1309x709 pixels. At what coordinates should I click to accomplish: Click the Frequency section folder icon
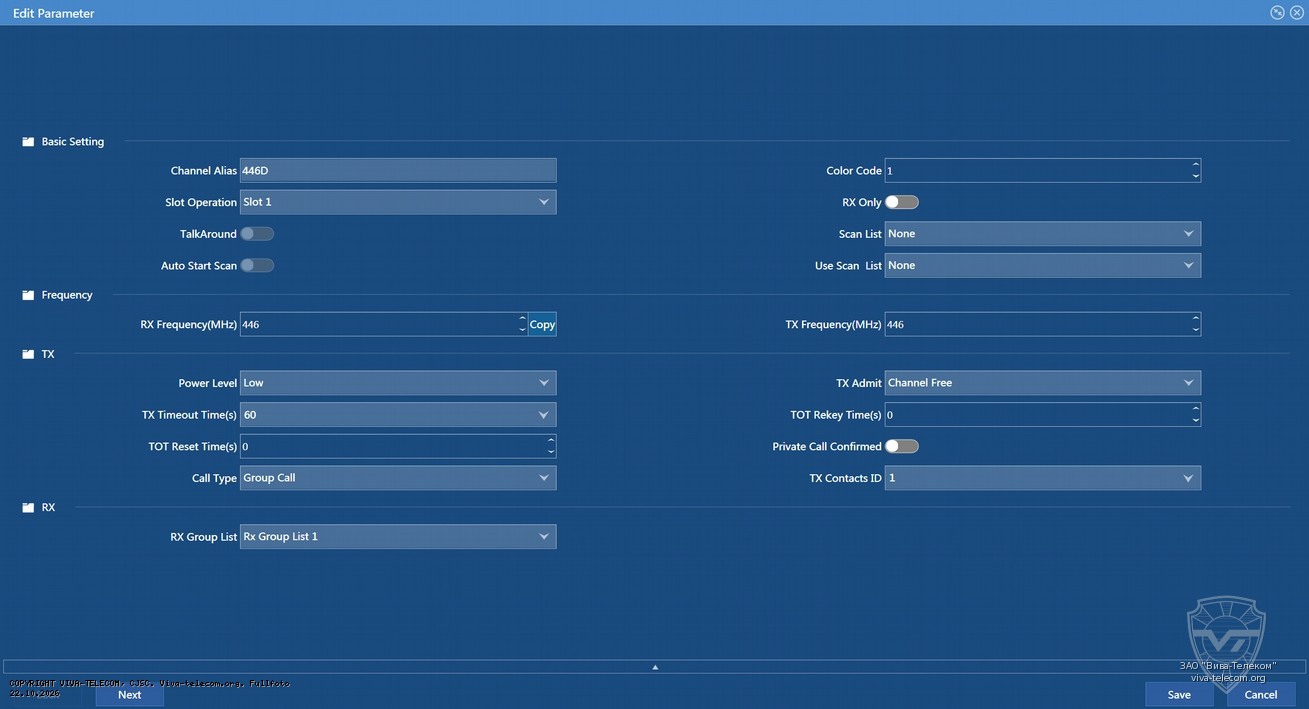[28, 295]
